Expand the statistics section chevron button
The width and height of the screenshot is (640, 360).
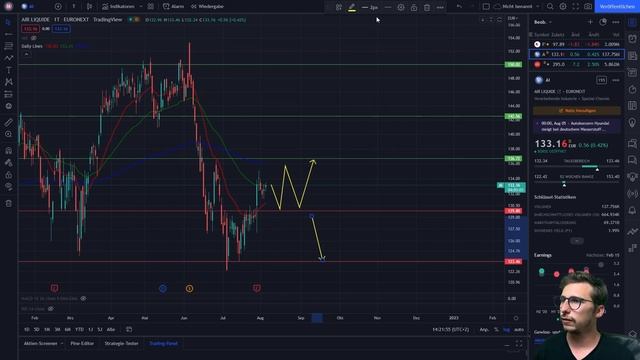[x=577, y=241]
